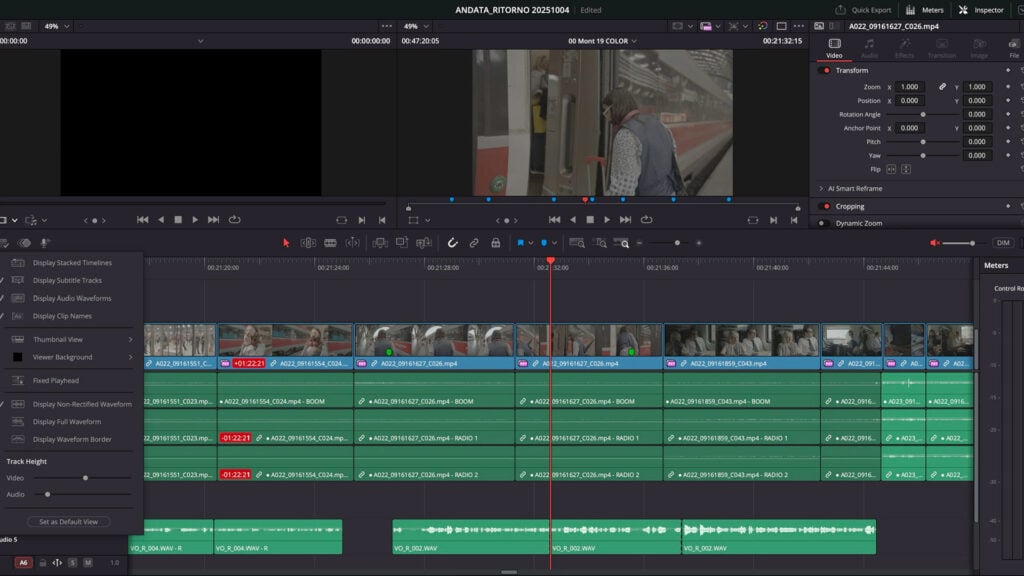This screenshot has width=1024, height=576.
Task: Expand the Thumbnail View submenu
Action: [x=131, y=340]
